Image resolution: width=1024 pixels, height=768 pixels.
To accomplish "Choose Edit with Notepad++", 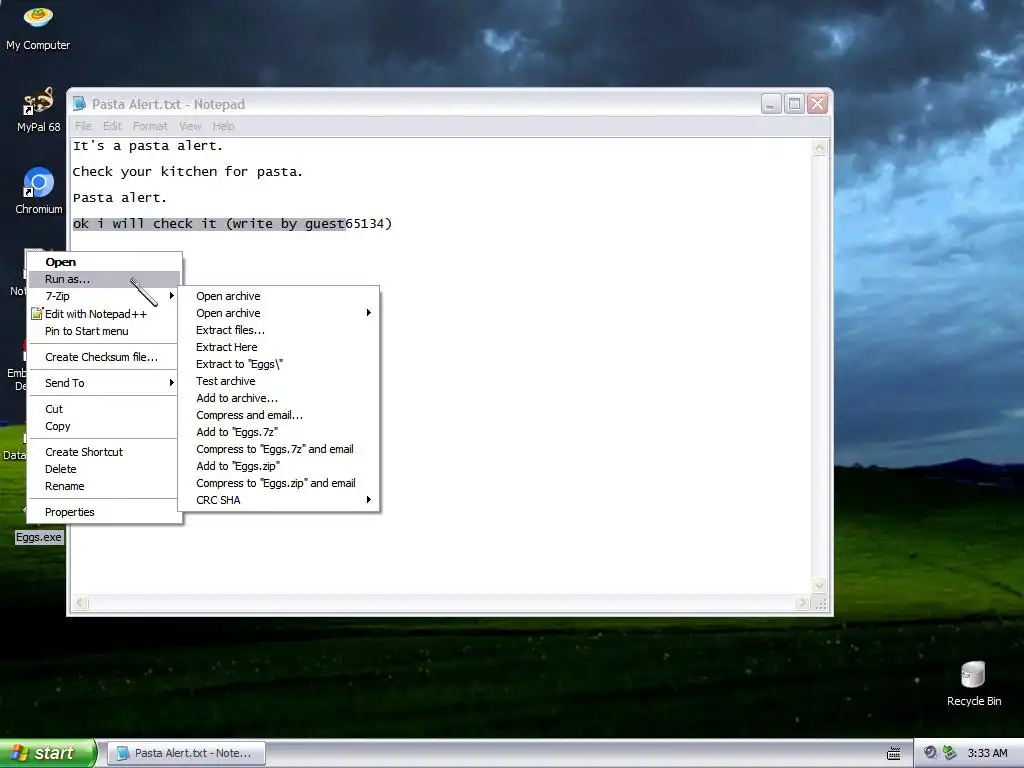I will pos(104,314).
